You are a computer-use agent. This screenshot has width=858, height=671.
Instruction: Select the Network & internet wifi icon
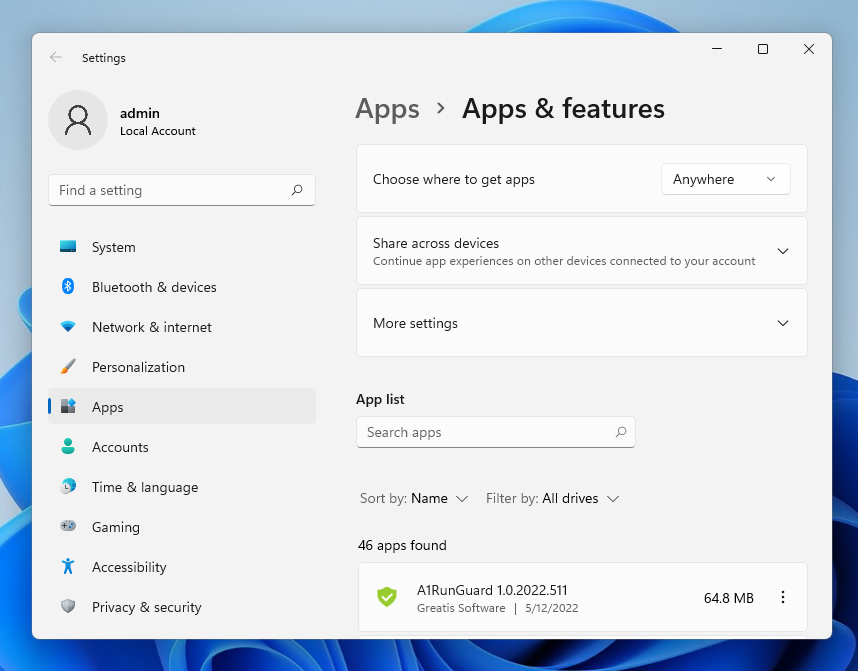pos(68,327)
